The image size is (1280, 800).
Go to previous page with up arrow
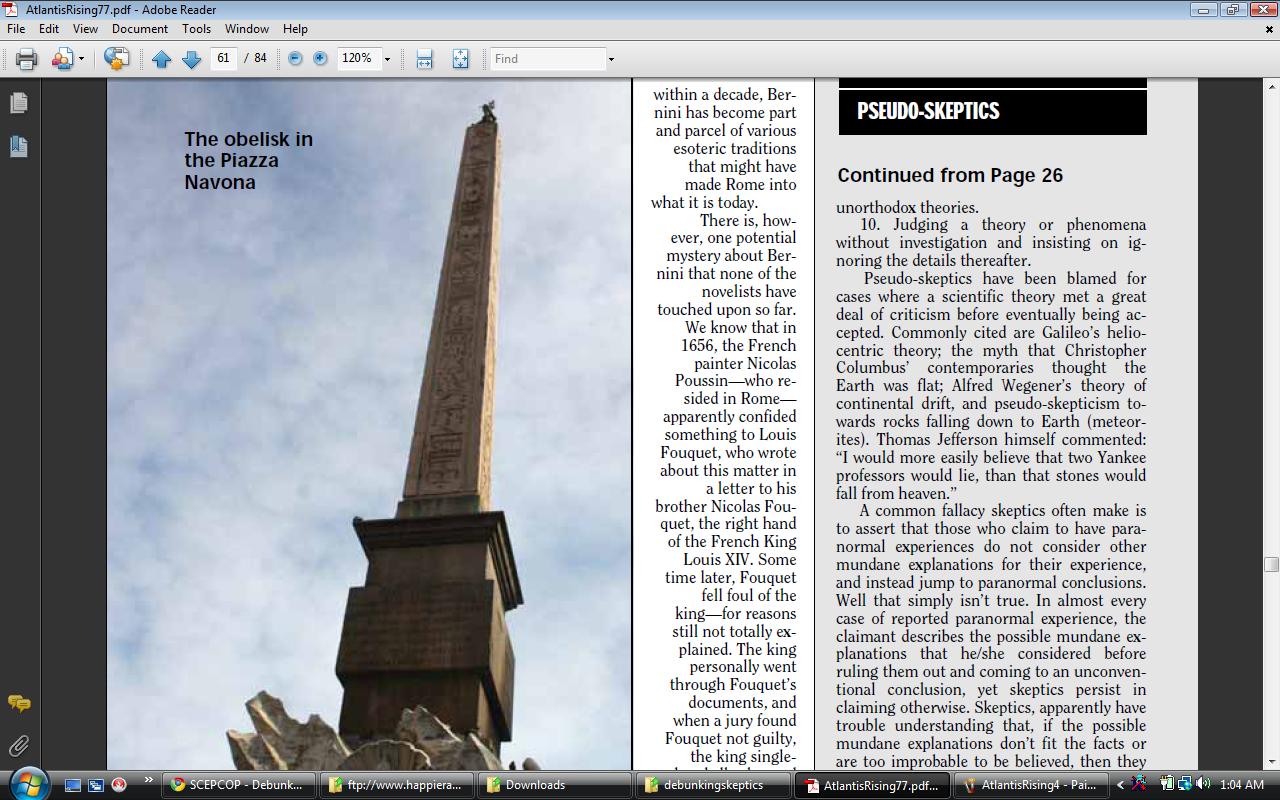pos(161,59)
